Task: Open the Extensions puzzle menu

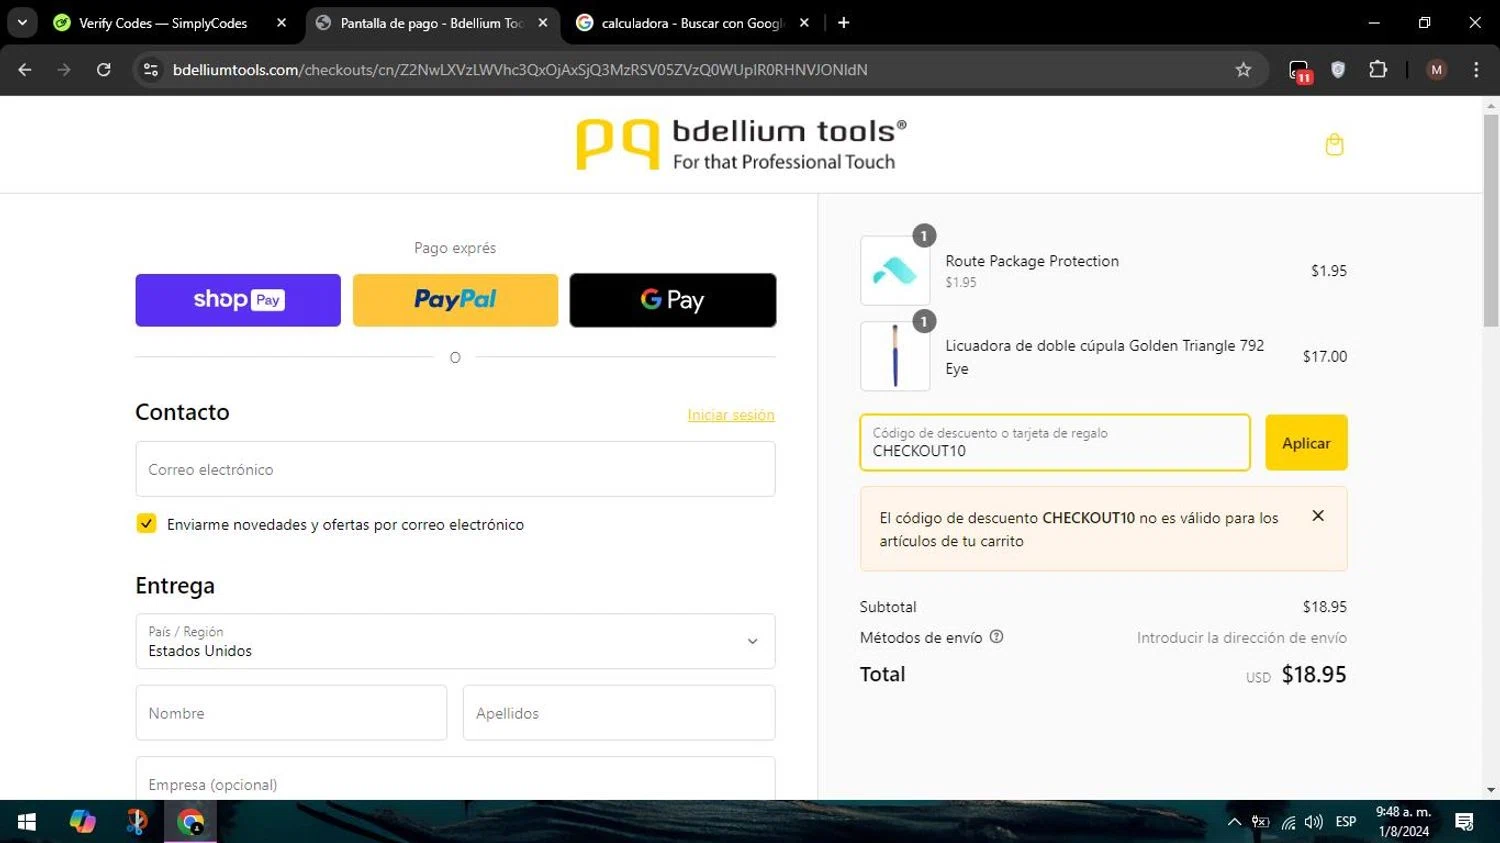Action: [x=1378, y=69]
